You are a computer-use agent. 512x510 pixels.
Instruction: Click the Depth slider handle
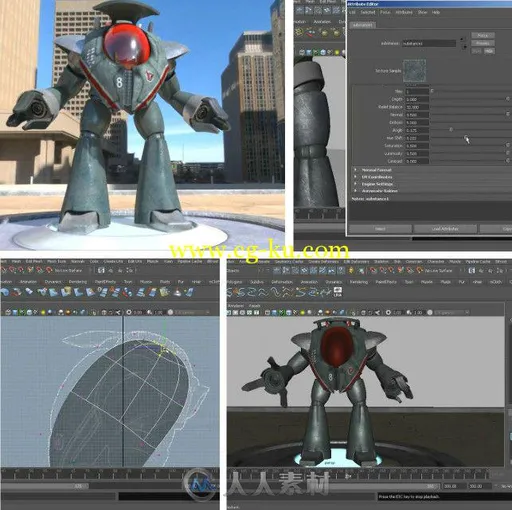[x=508, y=99]
